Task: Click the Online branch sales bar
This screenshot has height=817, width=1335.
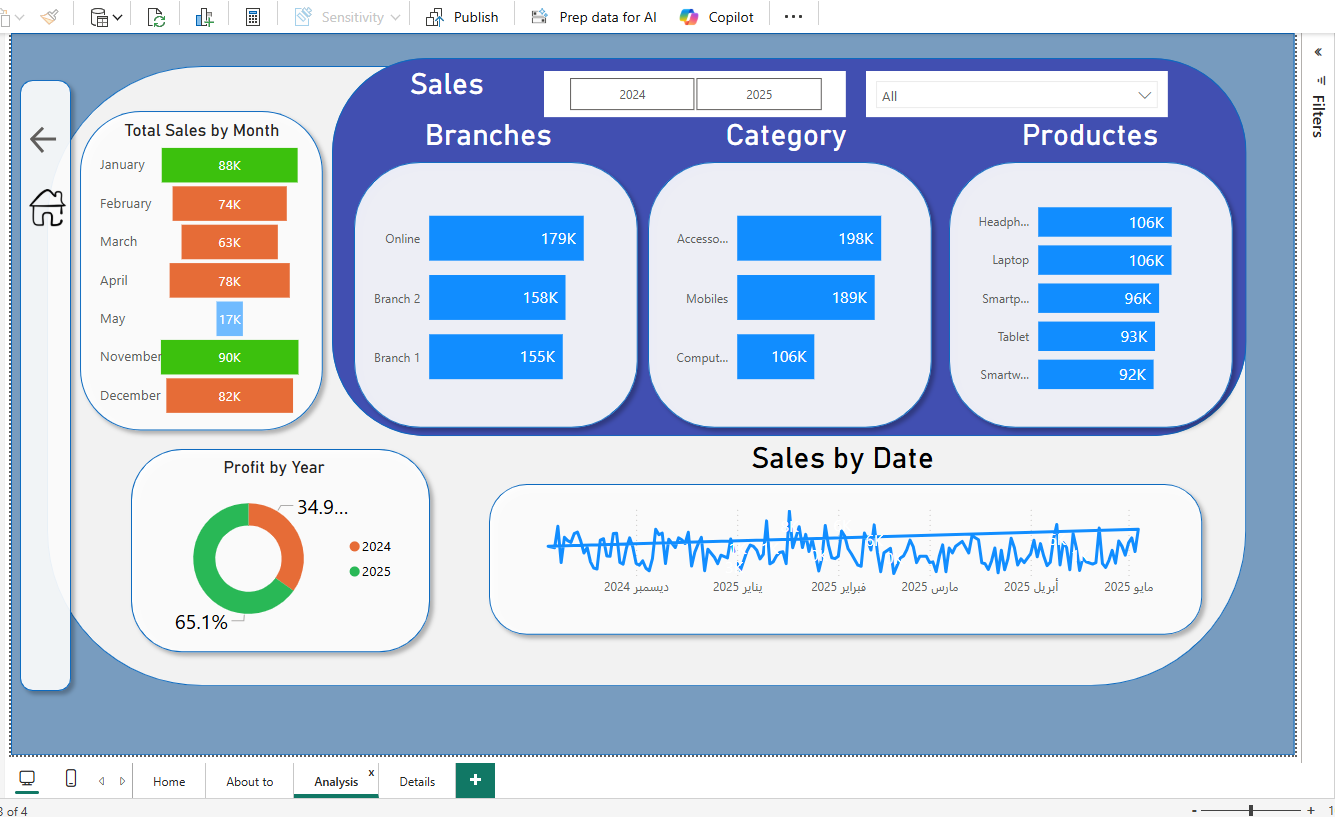Action: (x=506, y=239)
